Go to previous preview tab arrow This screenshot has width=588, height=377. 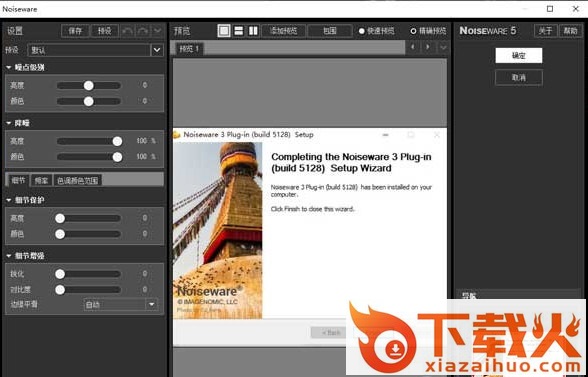coord(413,47)
